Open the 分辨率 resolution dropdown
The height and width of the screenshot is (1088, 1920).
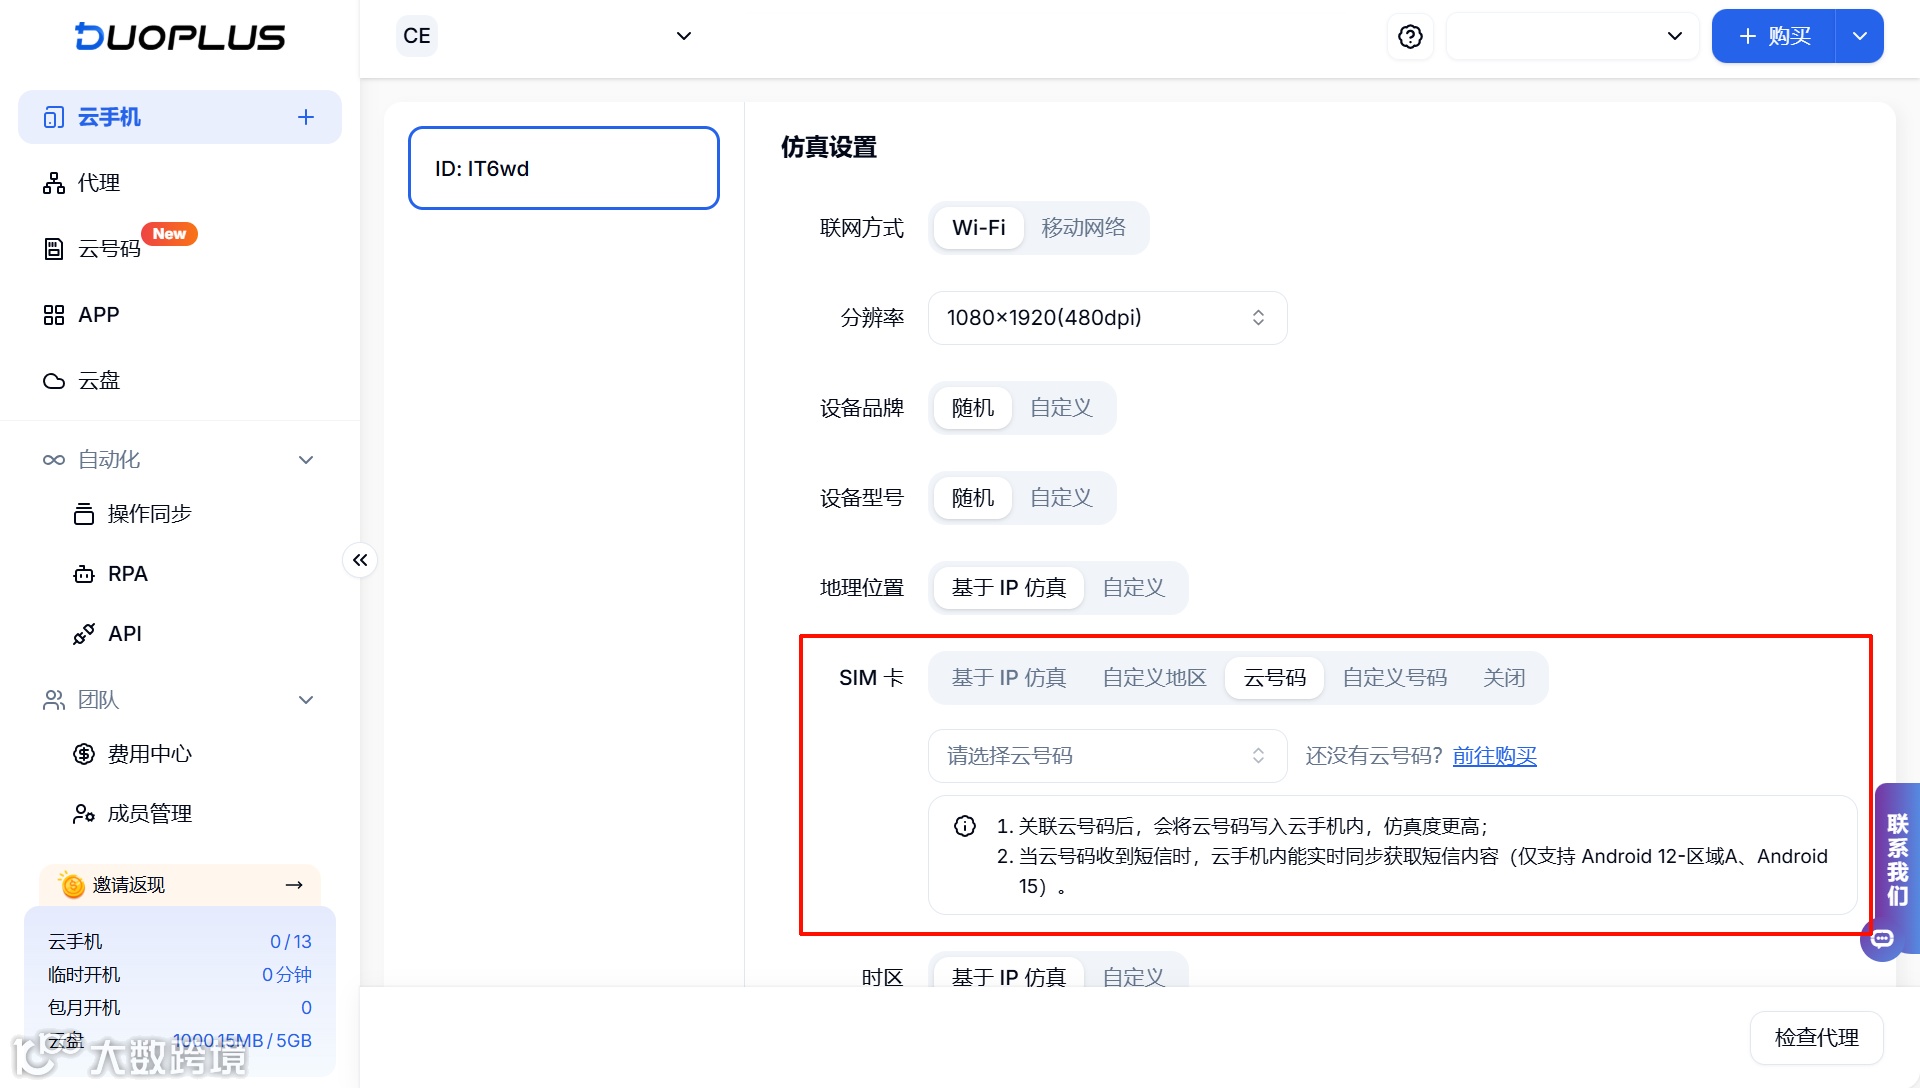click(1107, 318)
